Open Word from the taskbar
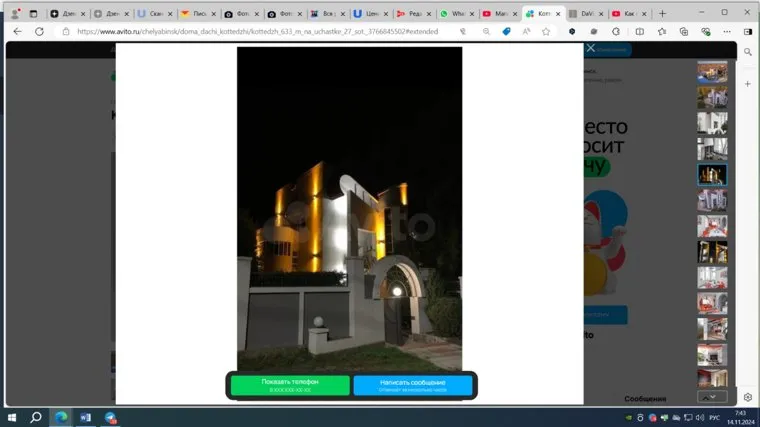The height and width of the screenshot is (427, 760). tap(85, 417)
